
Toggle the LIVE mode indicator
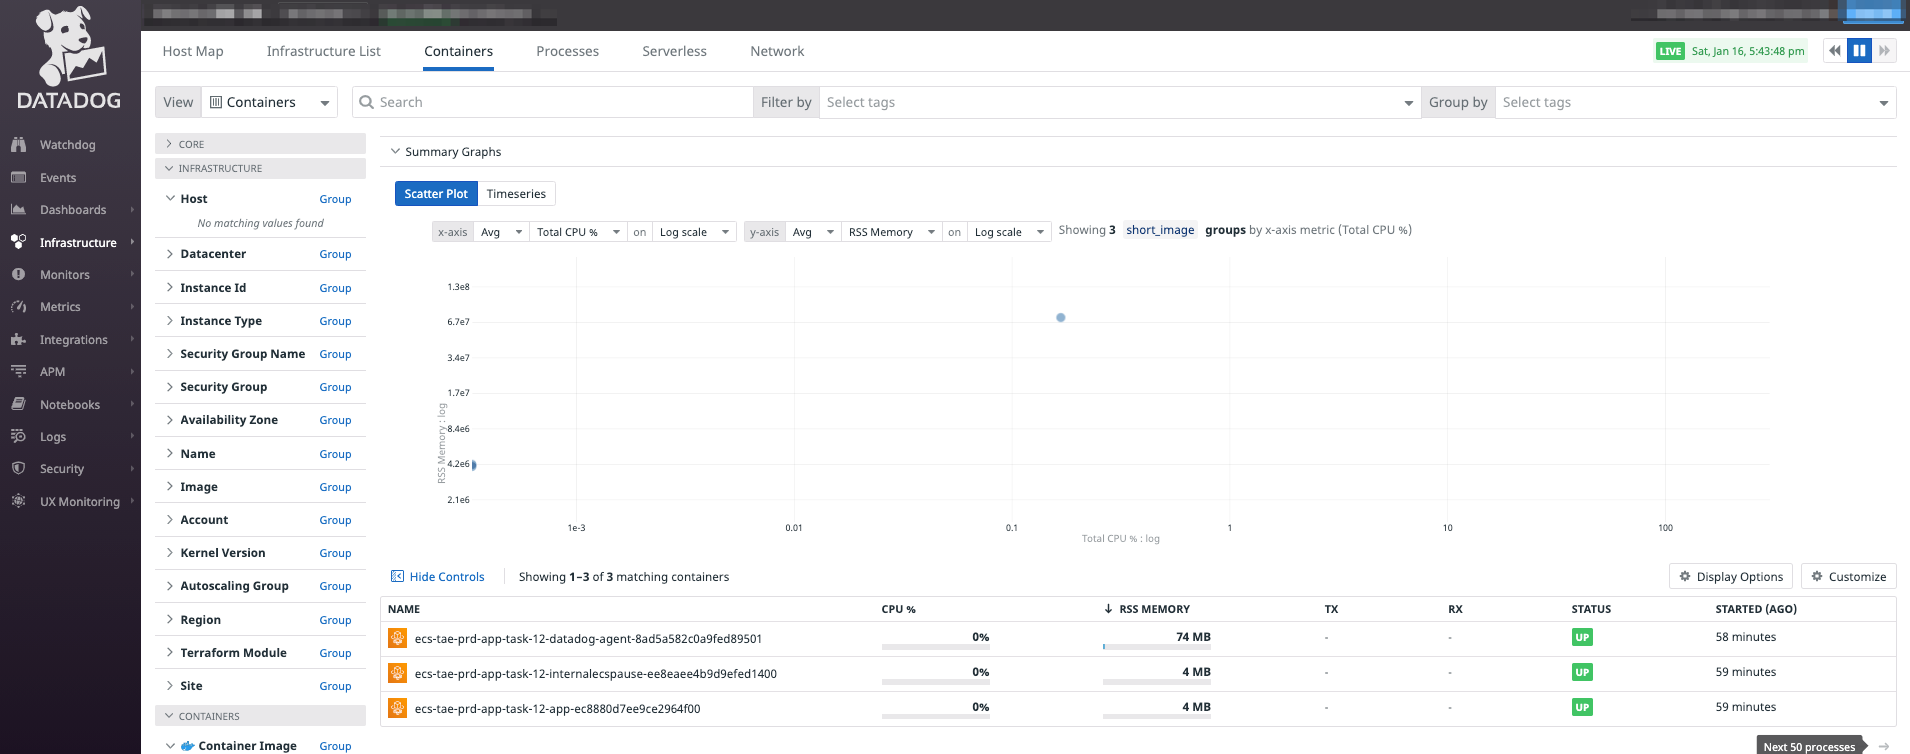point(1670,51)
